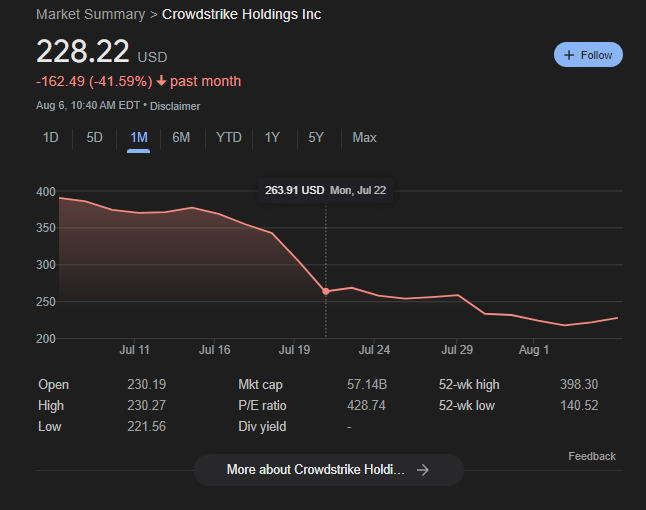
Task: Select the 1M time range tab
Action: pyautogui.click(x=138, y=137)
